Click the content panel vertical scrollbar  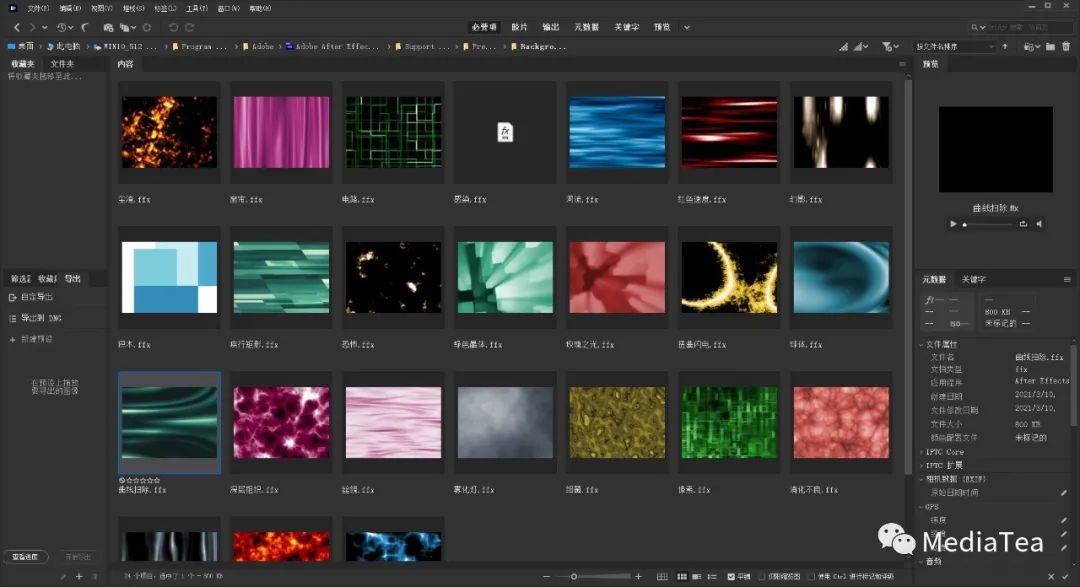coord(908,276)
